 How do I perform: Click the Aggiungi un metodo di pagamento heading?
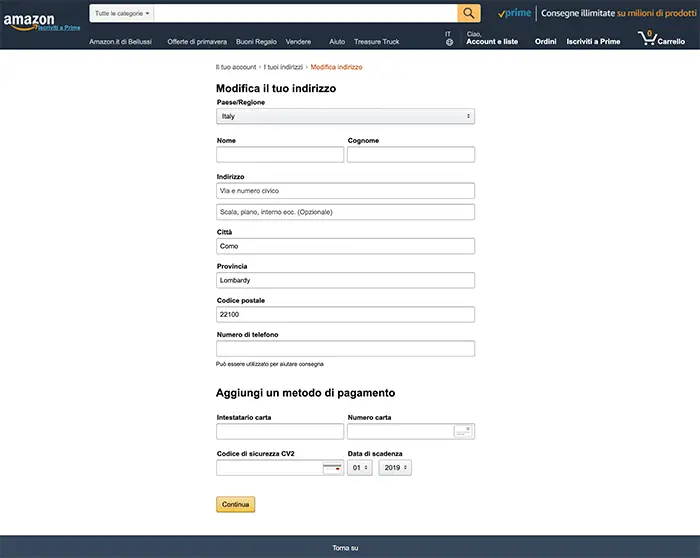point(305,393)
